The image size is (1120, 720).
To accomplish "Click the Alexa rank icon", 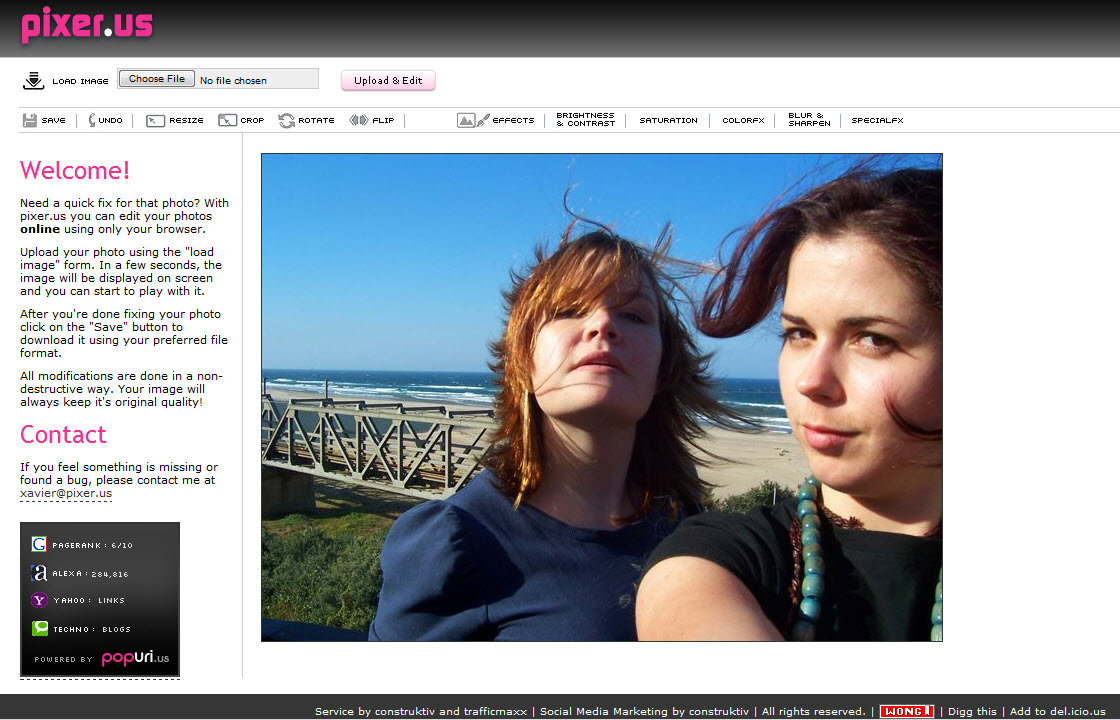I will [39, 573].
